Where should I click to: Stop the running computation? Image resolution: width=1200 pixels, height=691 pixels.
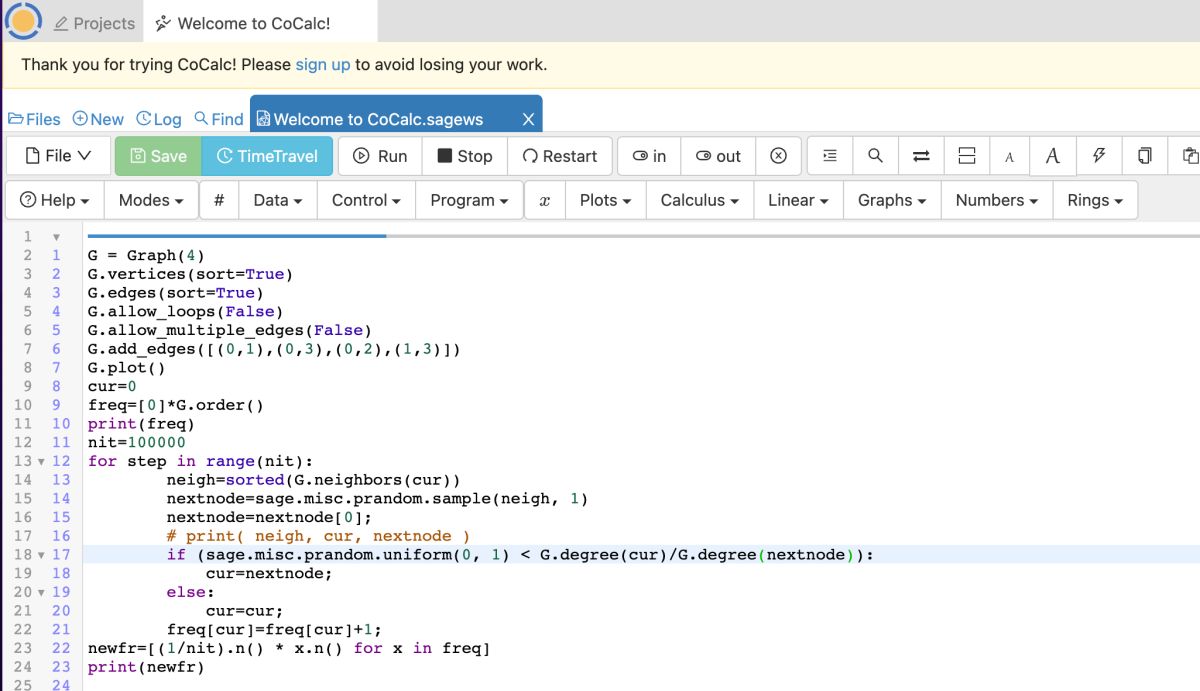(465, 156)
